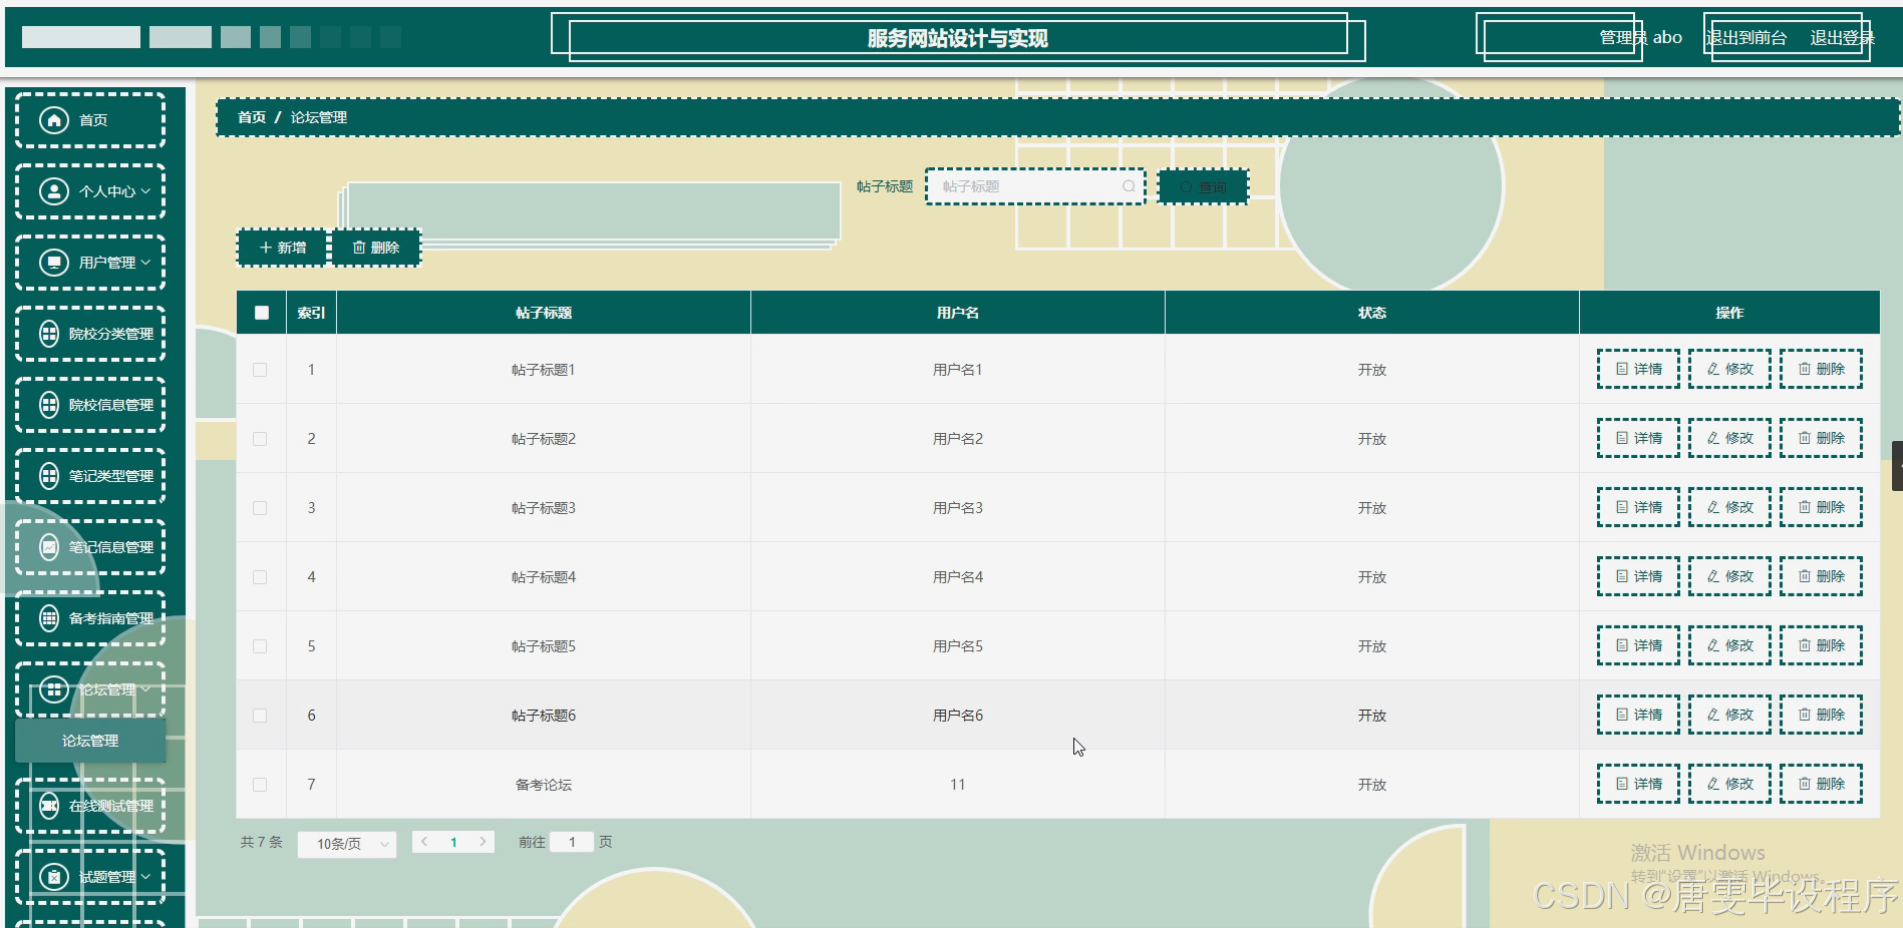
Task: Go to previous page arrow
Action: (425, 842)
